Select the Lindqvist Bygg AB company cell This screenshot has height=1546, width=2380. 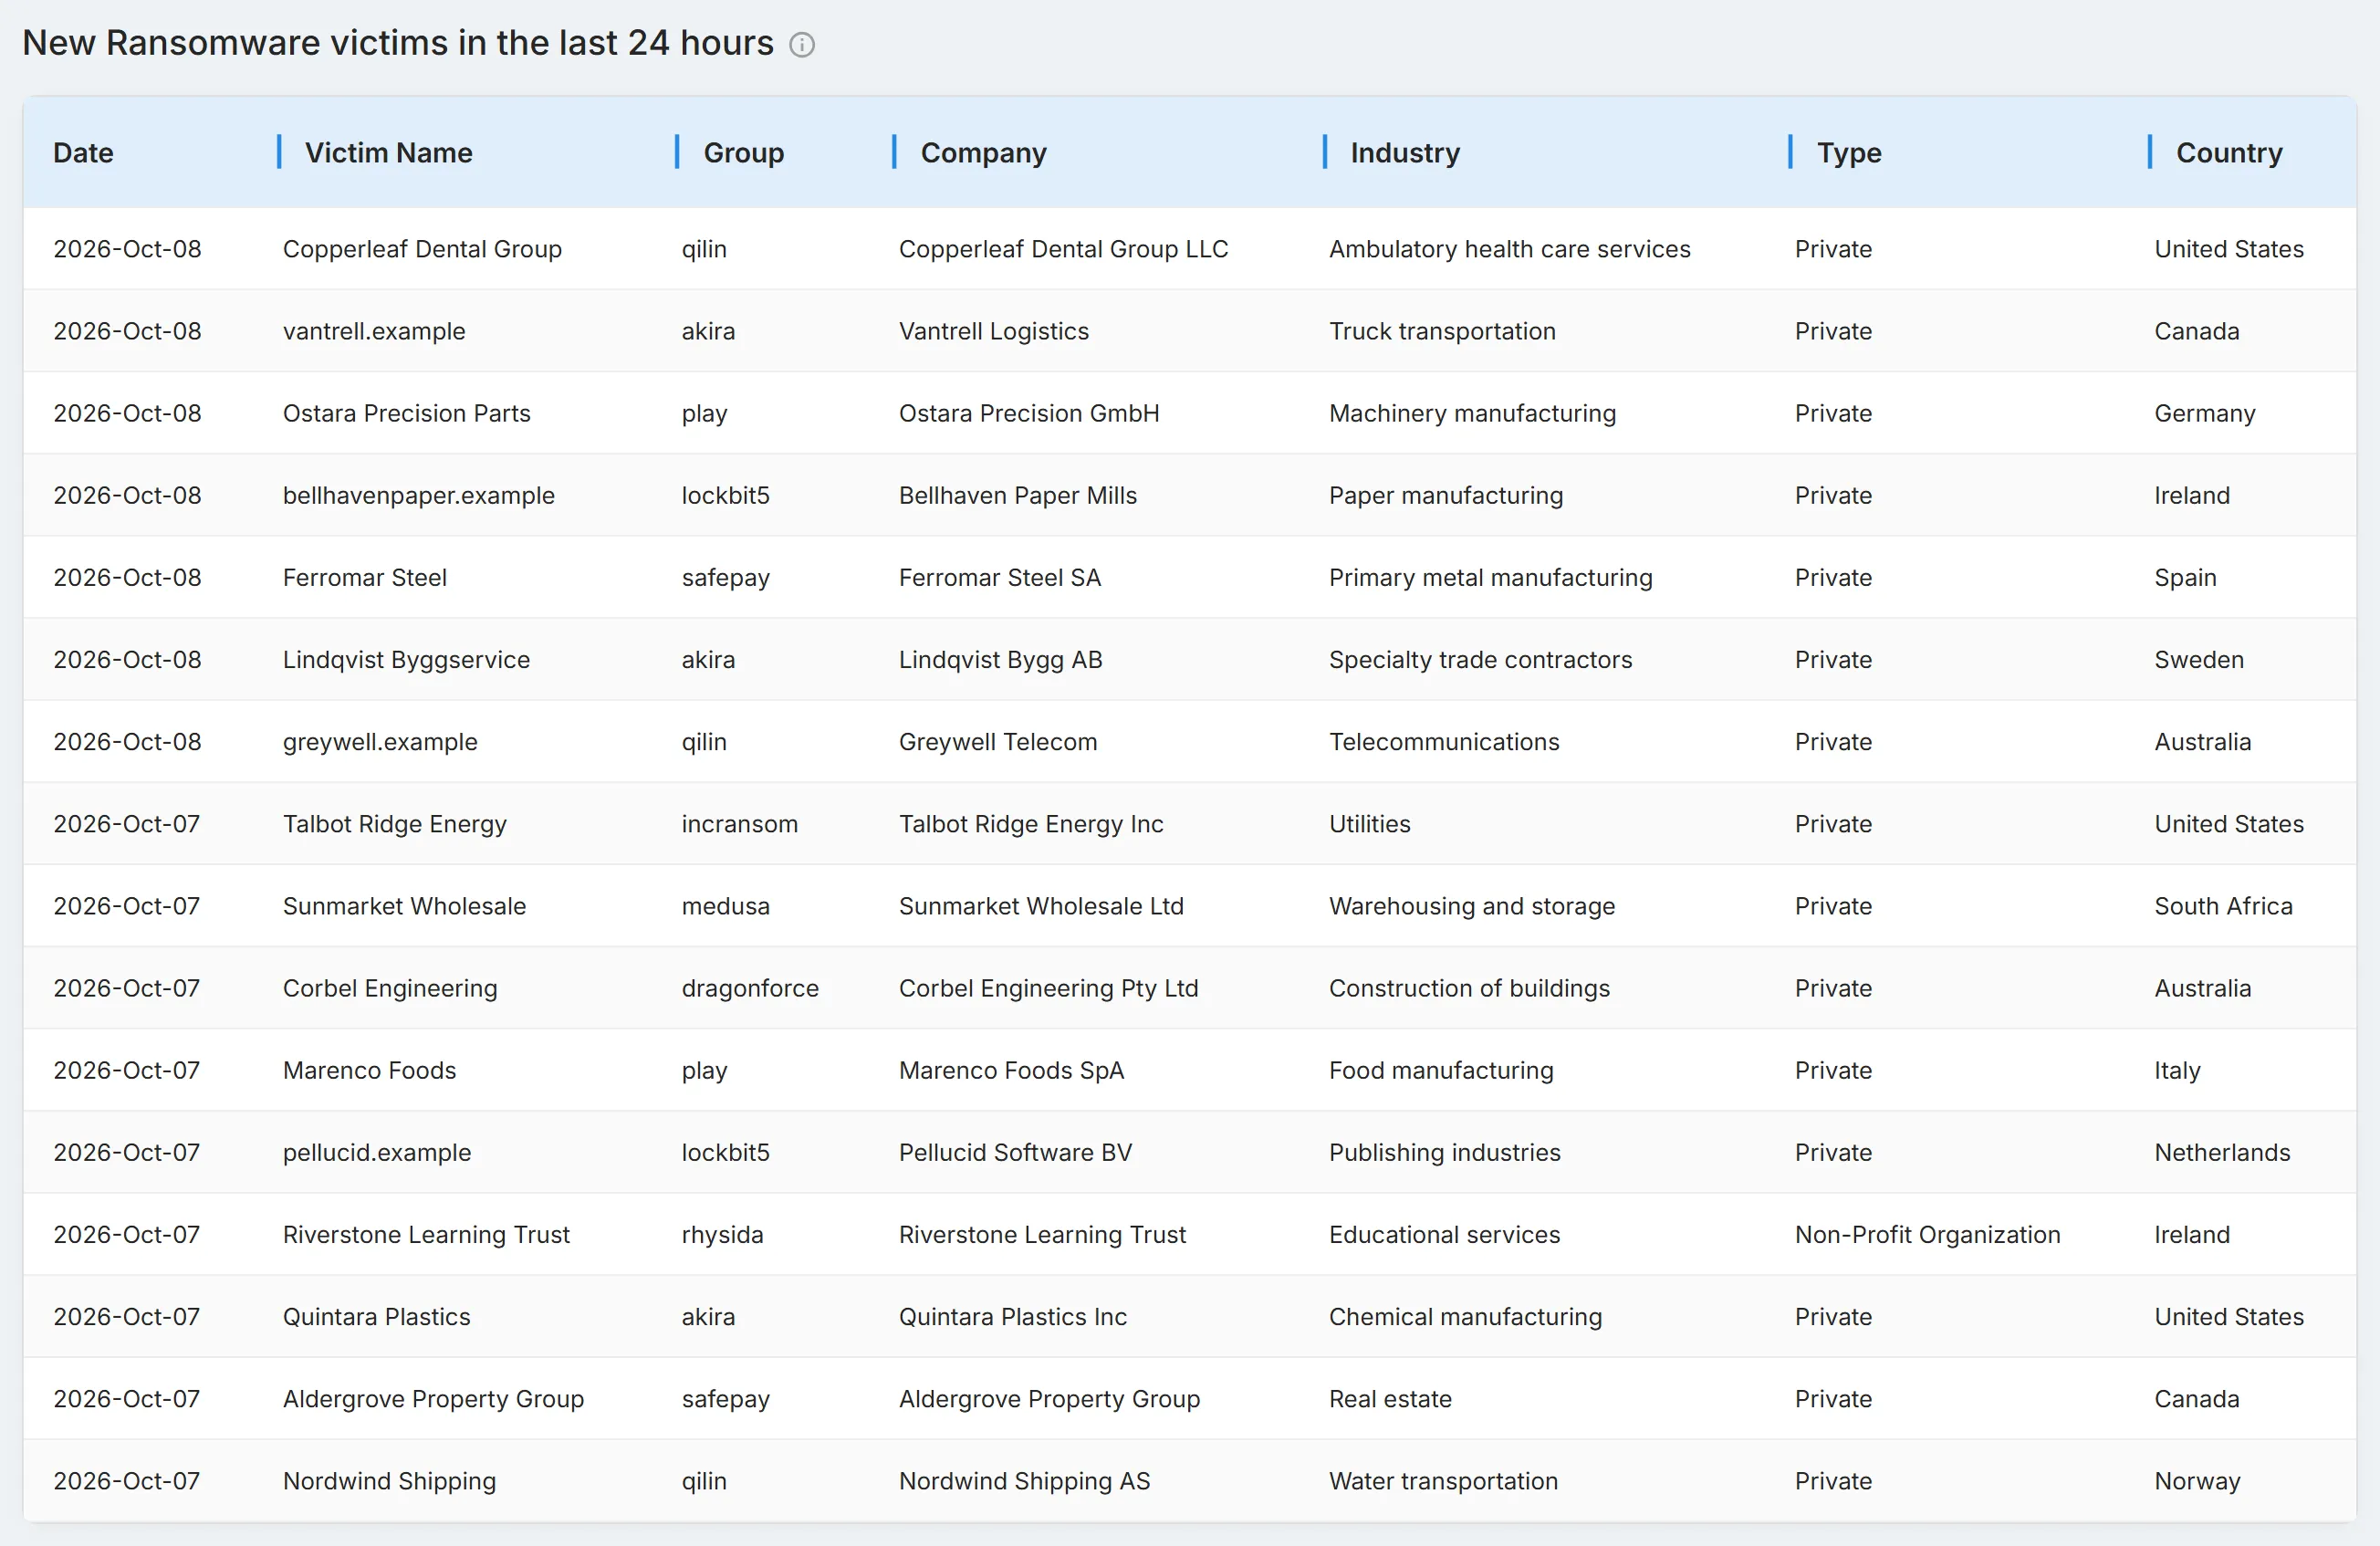pyautogui.click(x=1000, y=659)
